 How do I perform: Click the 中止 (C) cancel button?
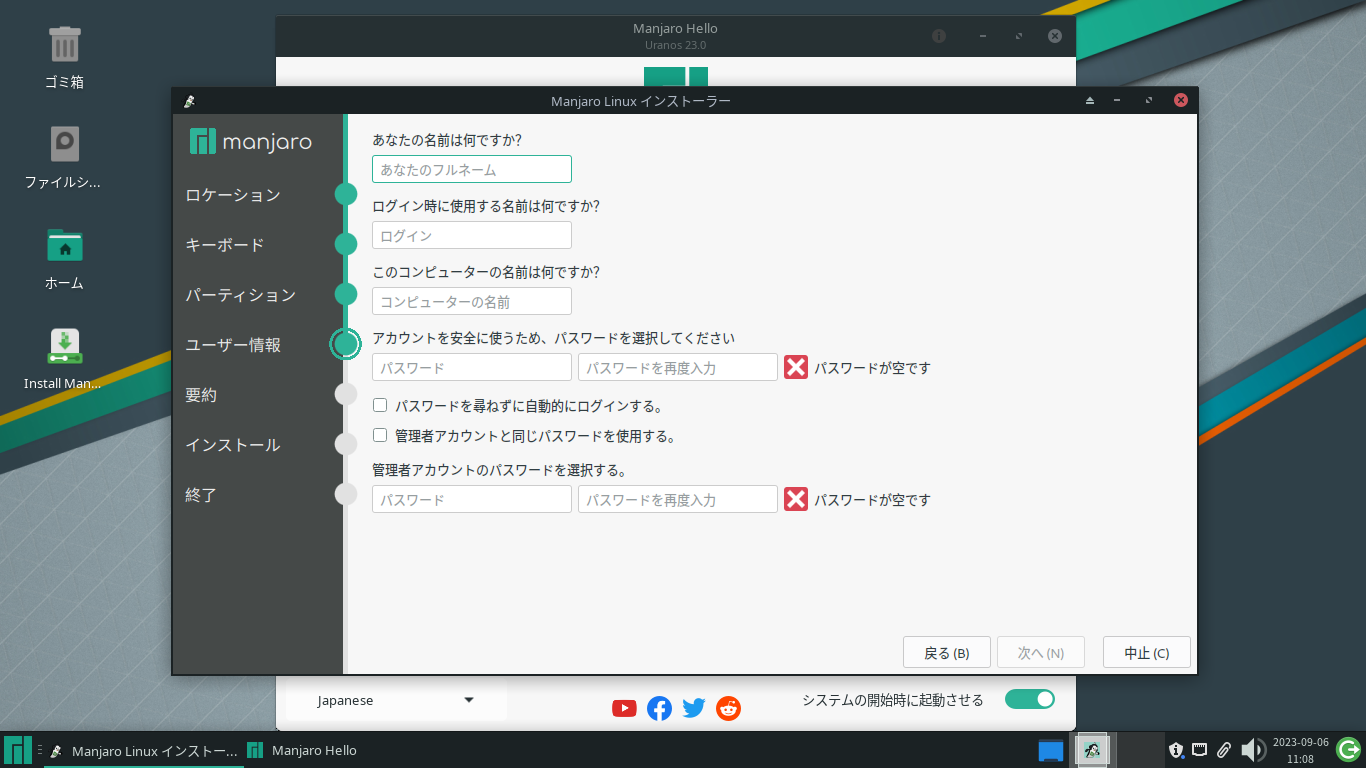click(1147, 653)
